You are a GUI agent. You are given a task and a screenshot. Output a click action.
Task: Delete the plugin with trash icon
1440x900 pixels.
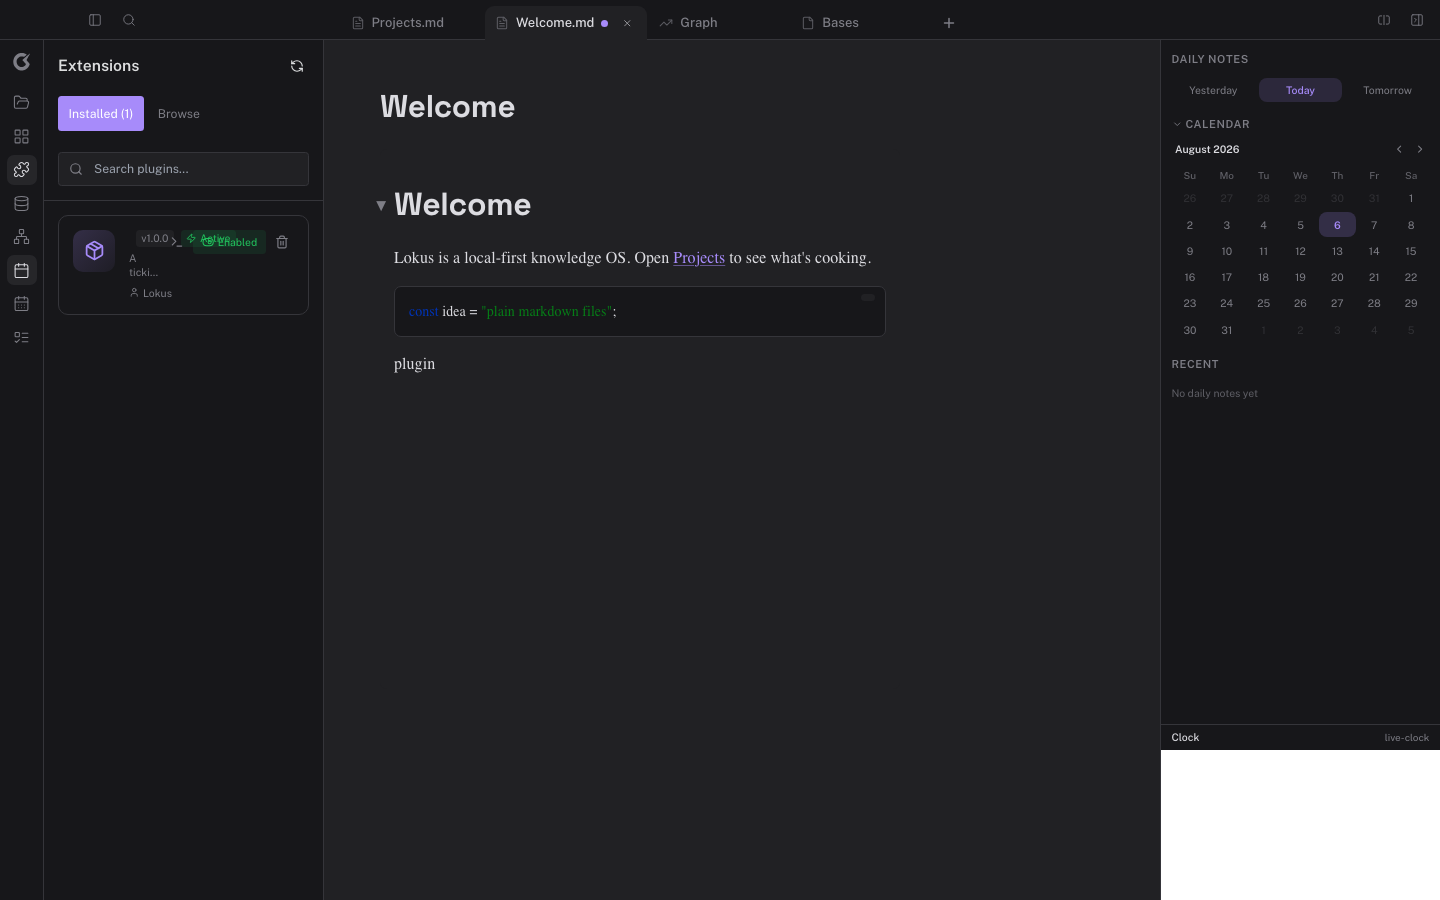point(282,242)
